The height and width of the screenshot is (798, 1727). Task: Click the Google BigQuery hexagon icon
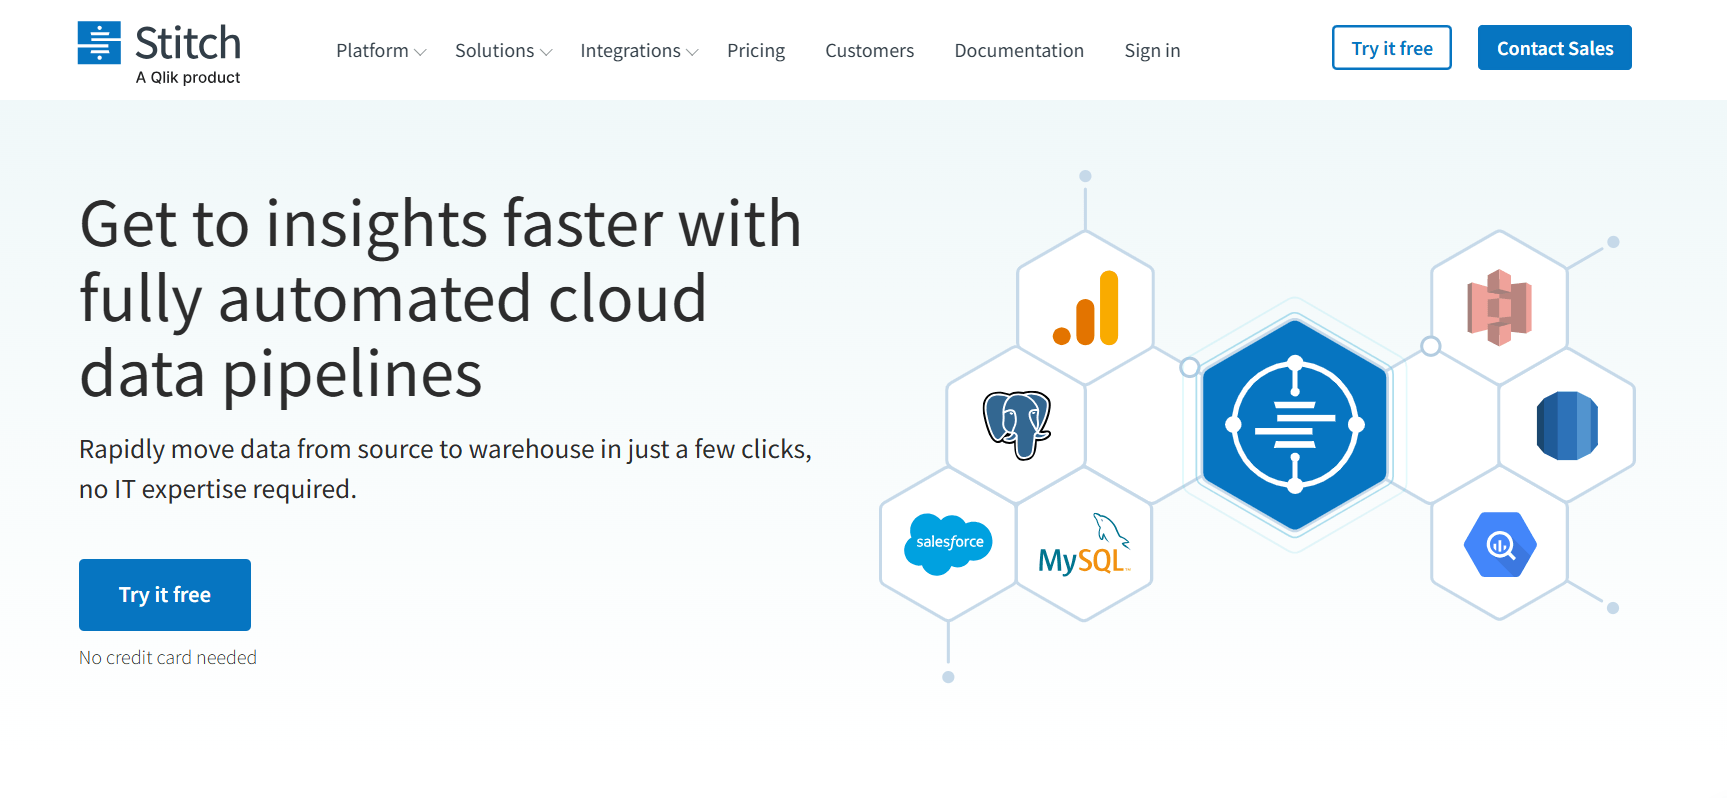[1500, 545]
